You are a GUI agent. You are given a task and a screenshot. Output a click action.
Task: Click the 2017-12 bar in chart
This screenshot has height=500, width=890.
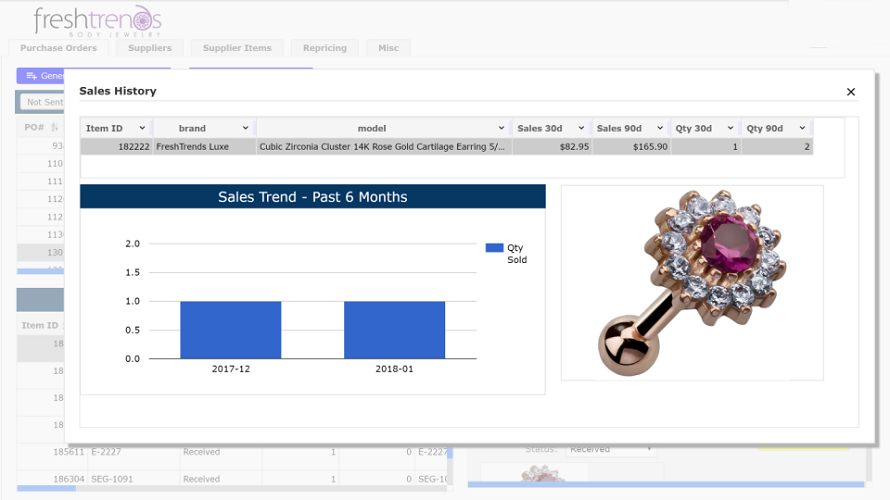[231, 329]
